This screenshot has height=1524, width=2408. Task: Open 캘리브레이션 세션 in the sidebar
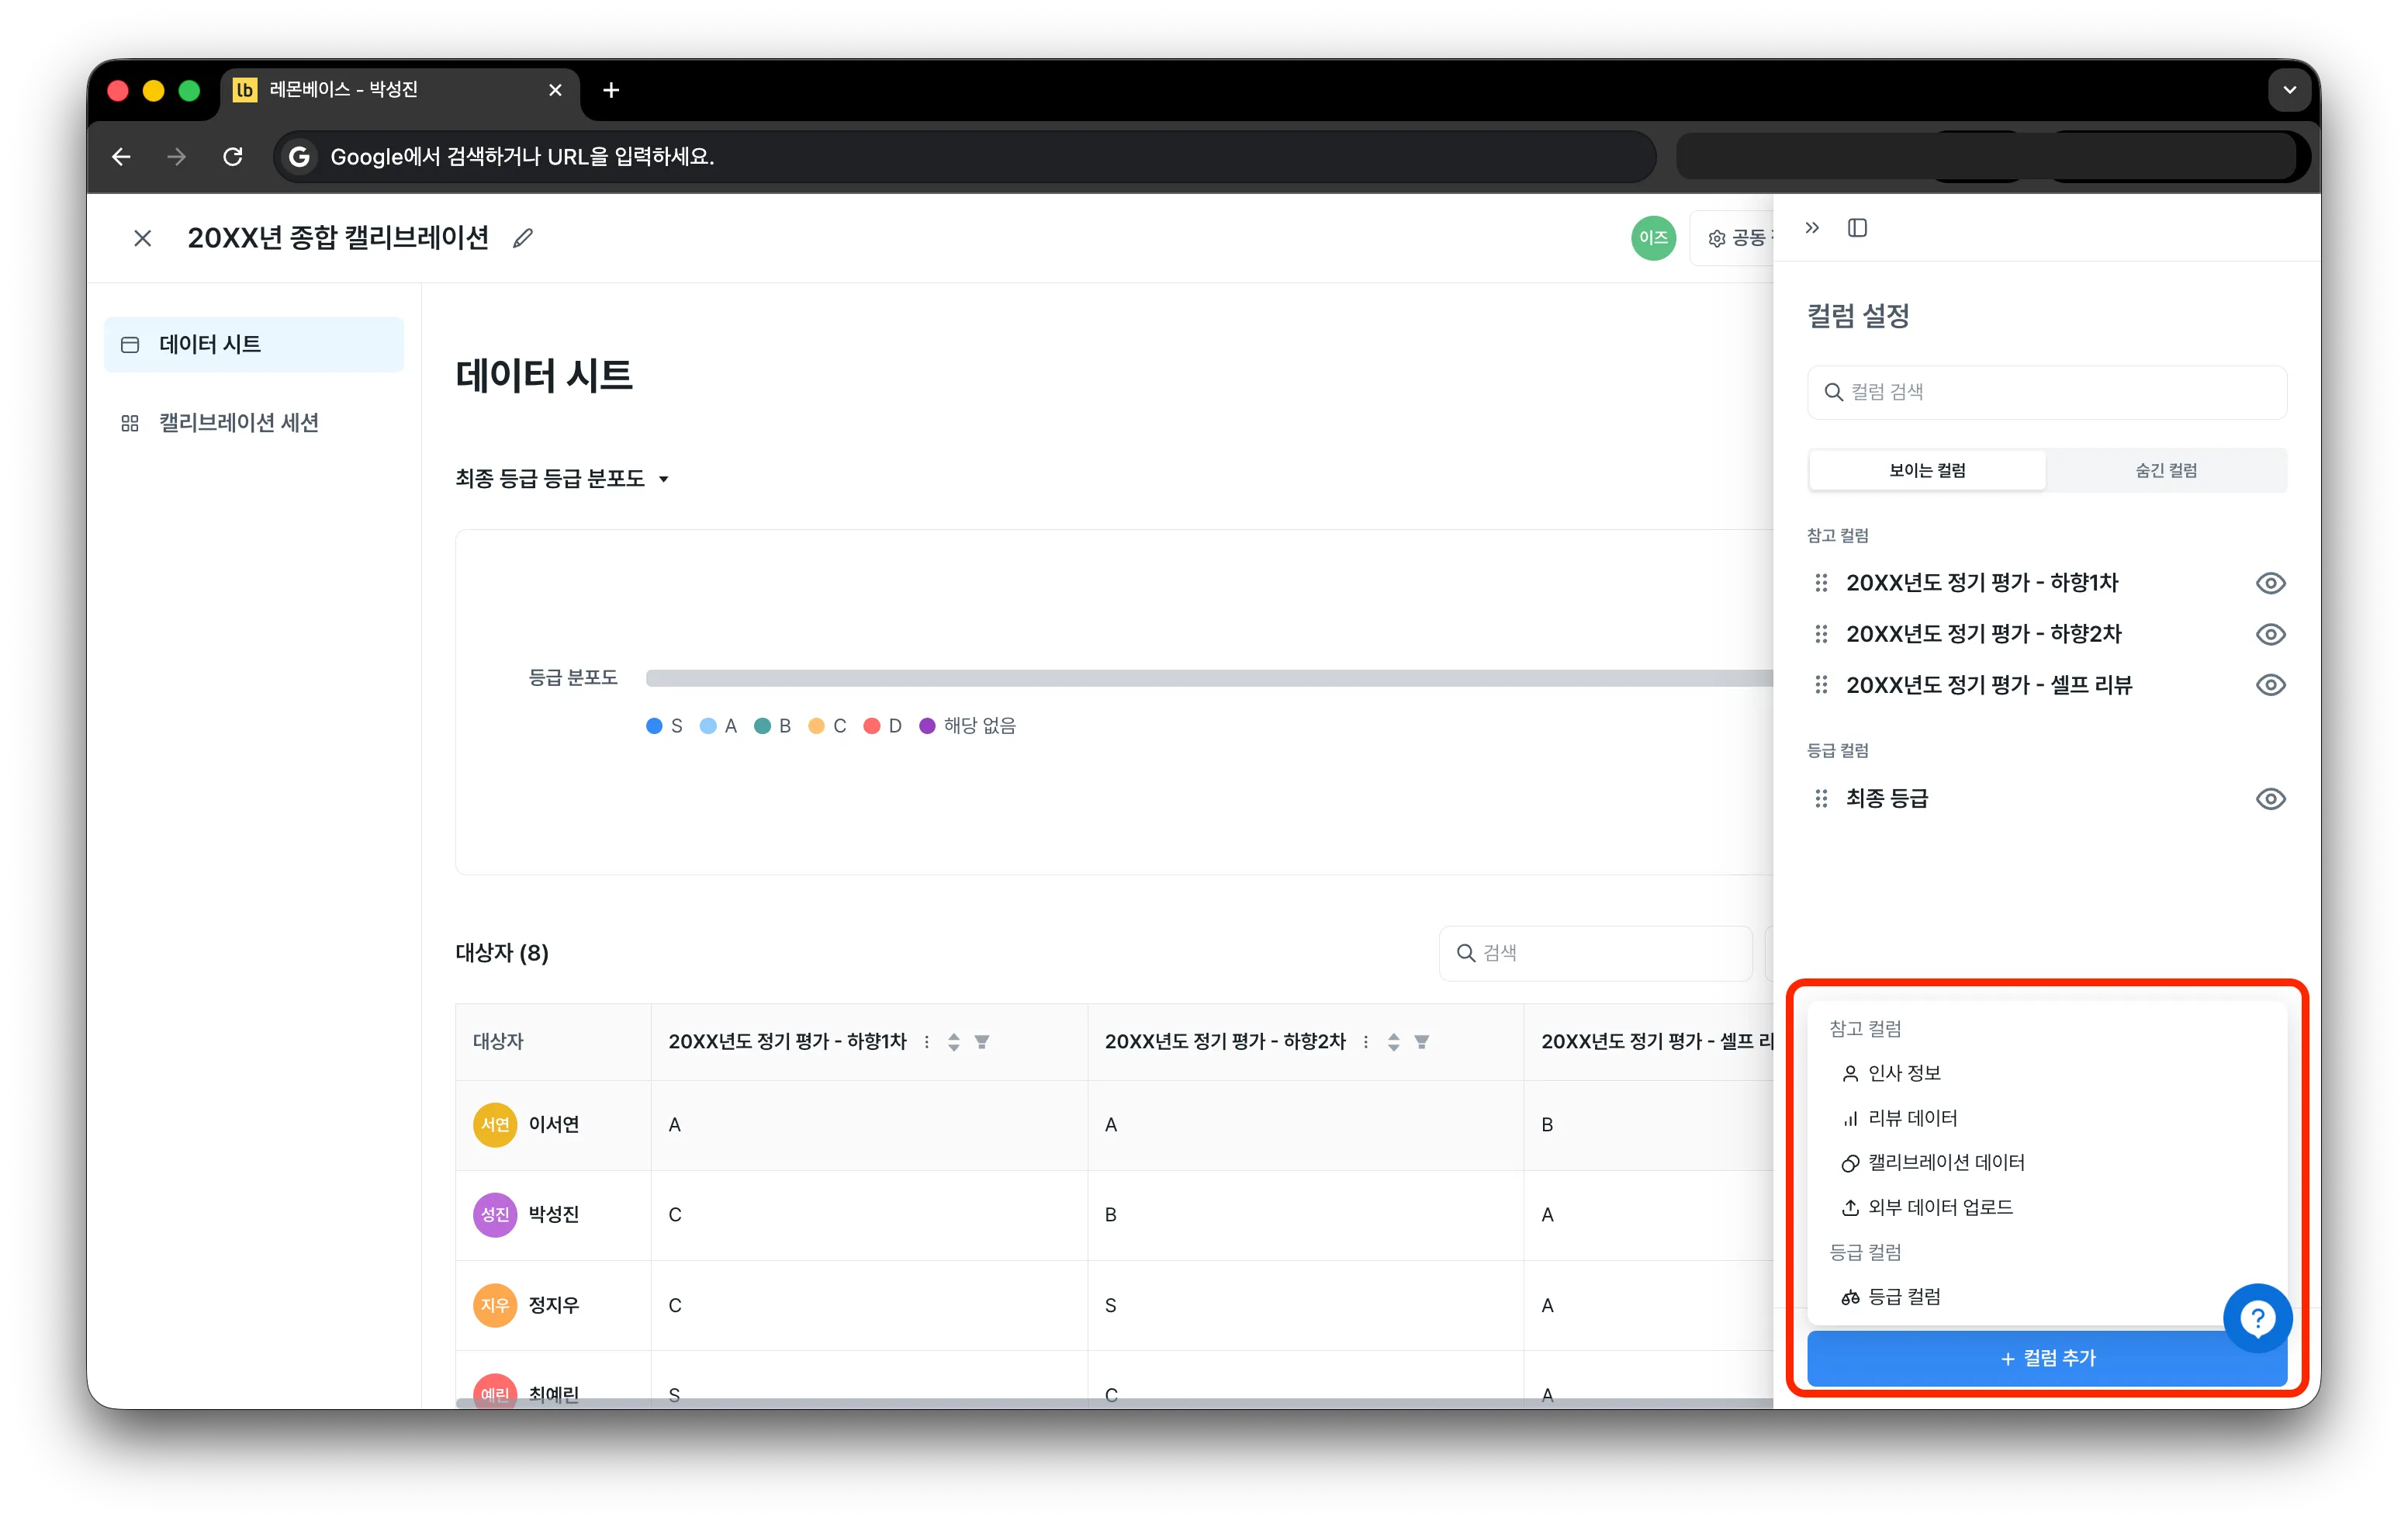tap(254, 423)
